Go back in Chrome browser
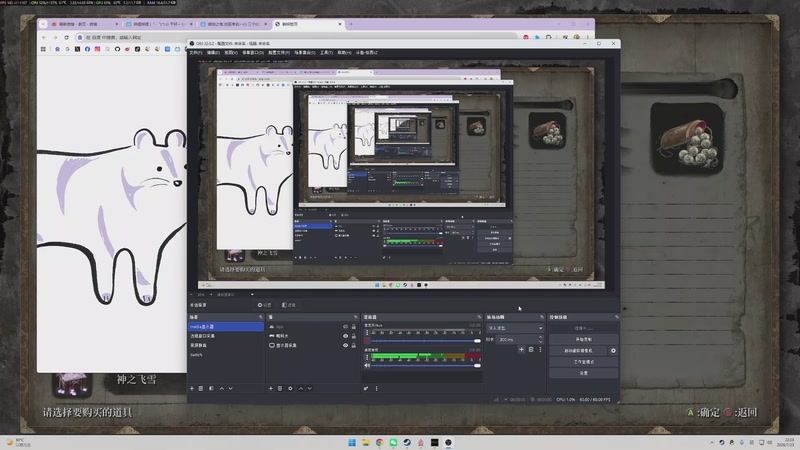 point(44,37)
